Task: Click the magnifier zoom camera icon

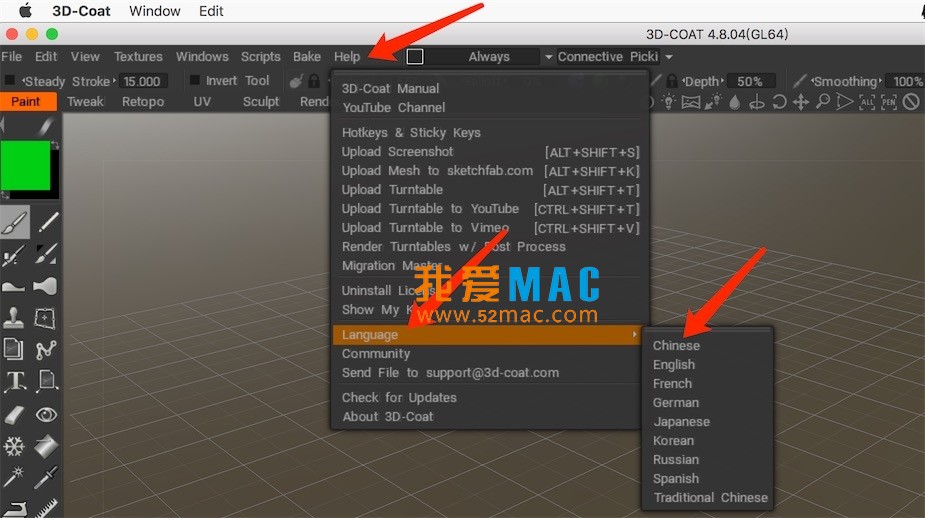Action: point(822,102)
